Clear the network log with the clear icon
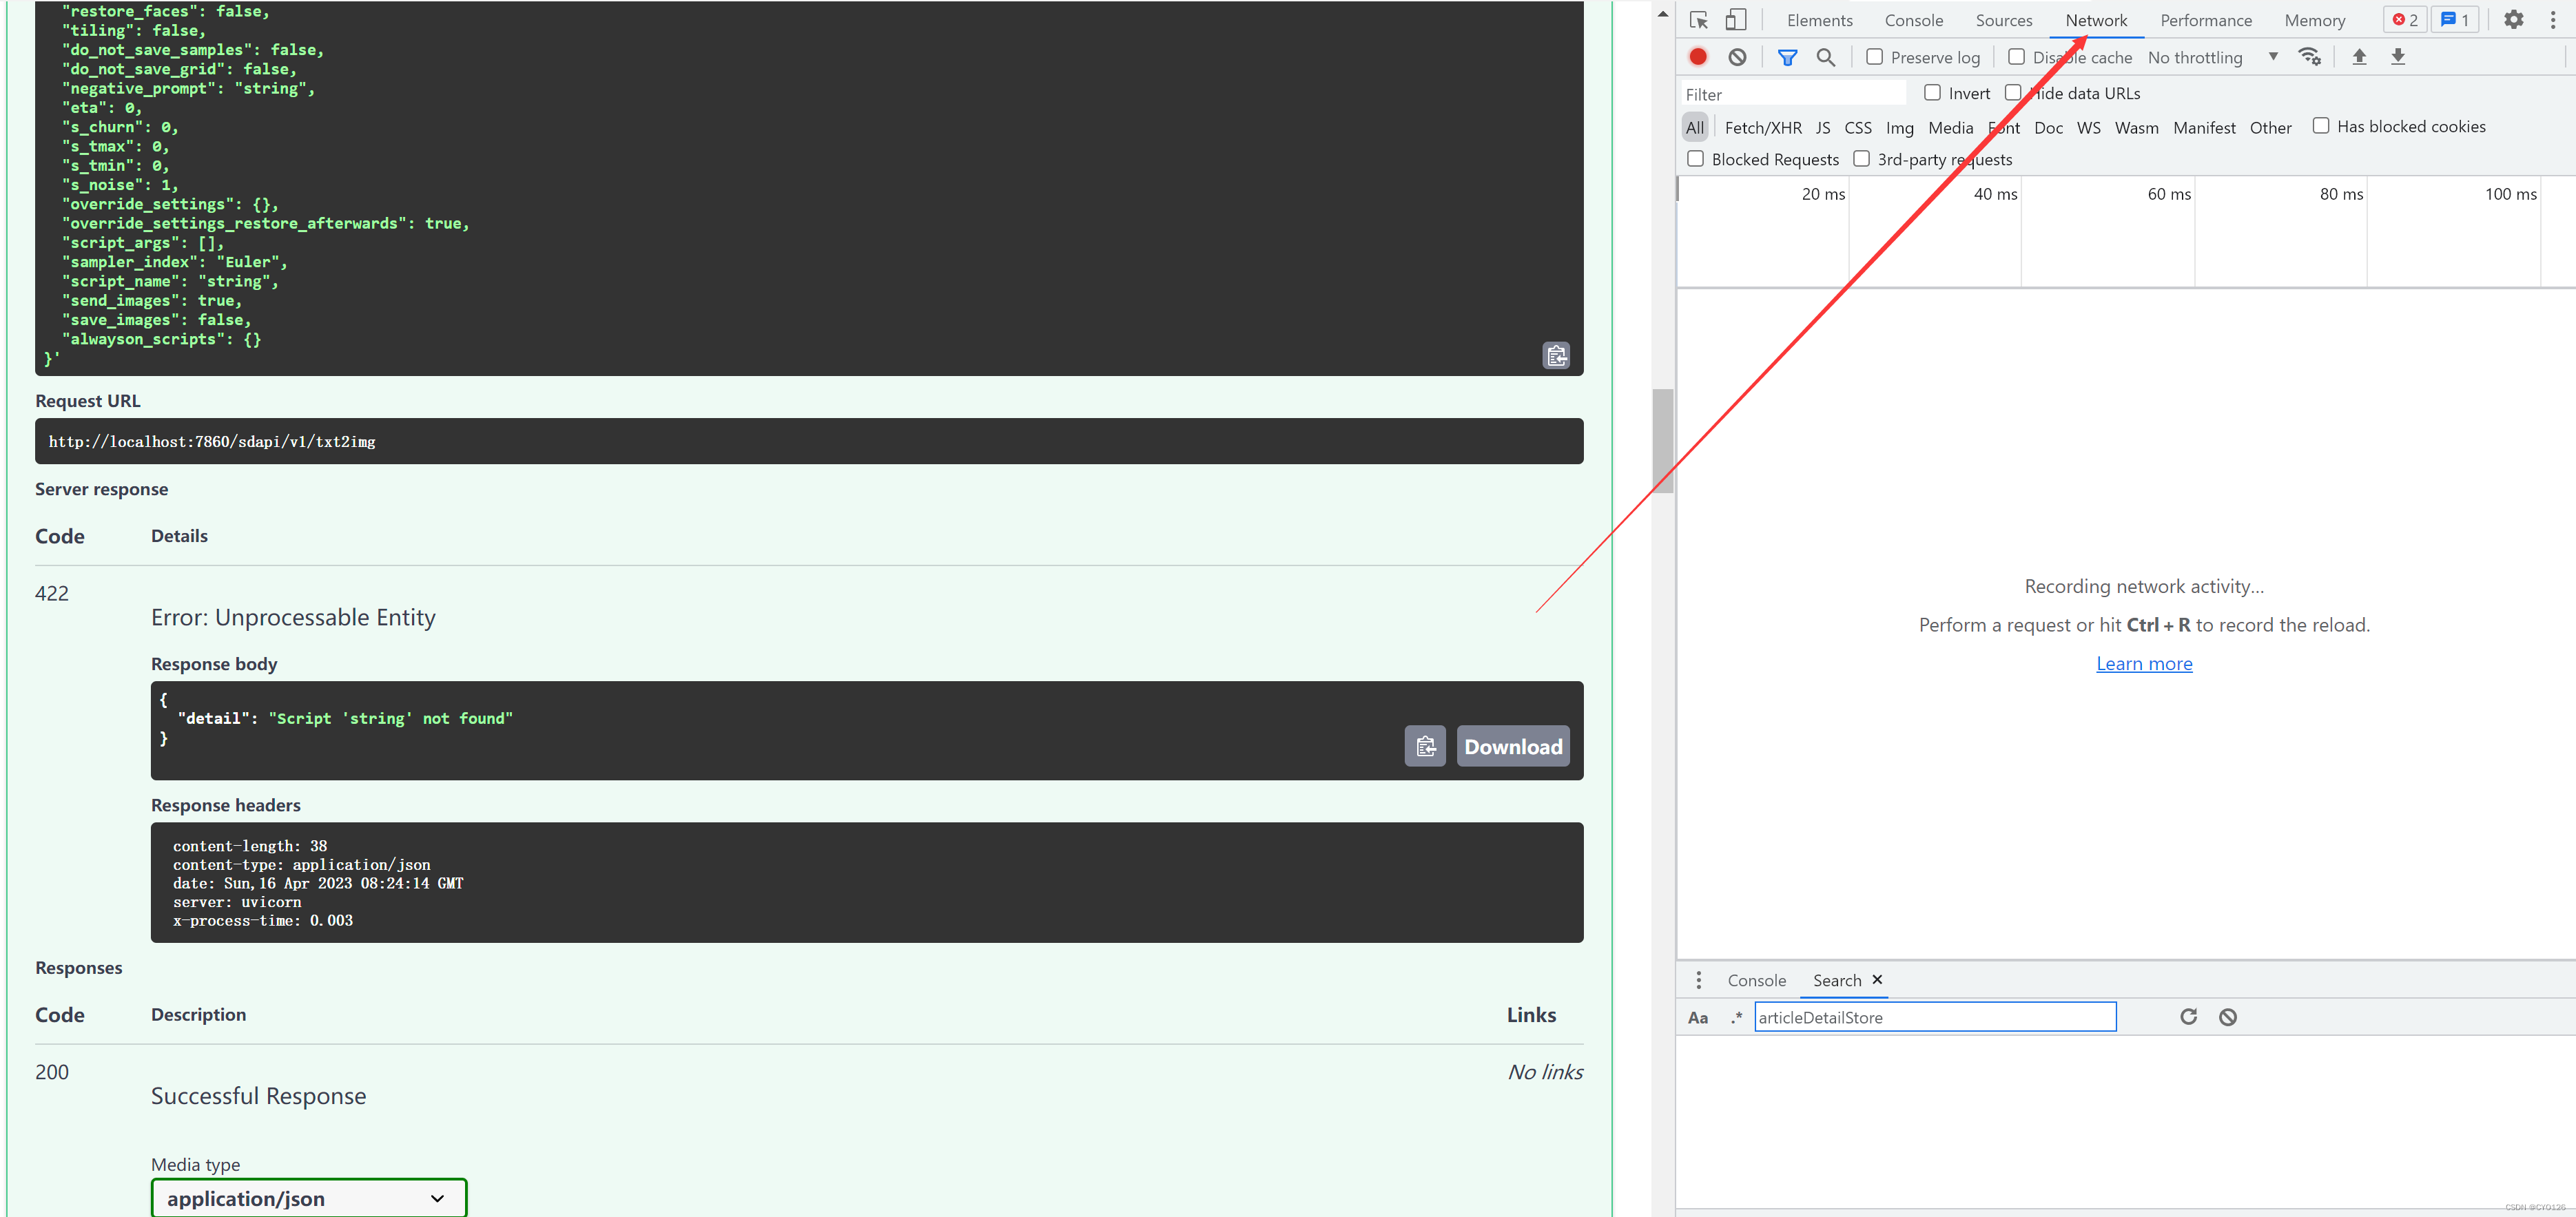Viewport: 2576px width, 1217px height. point(1737,57)
